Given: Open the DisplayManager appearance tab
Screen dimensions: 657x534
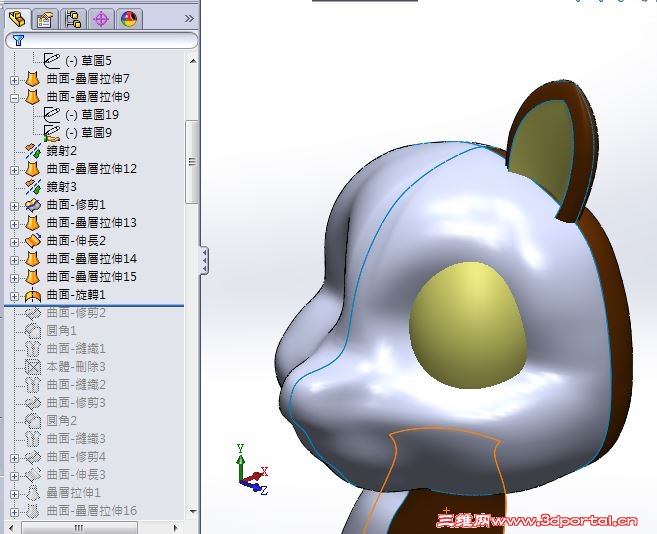Looking at the screenshot, I should tap(129, 19).
